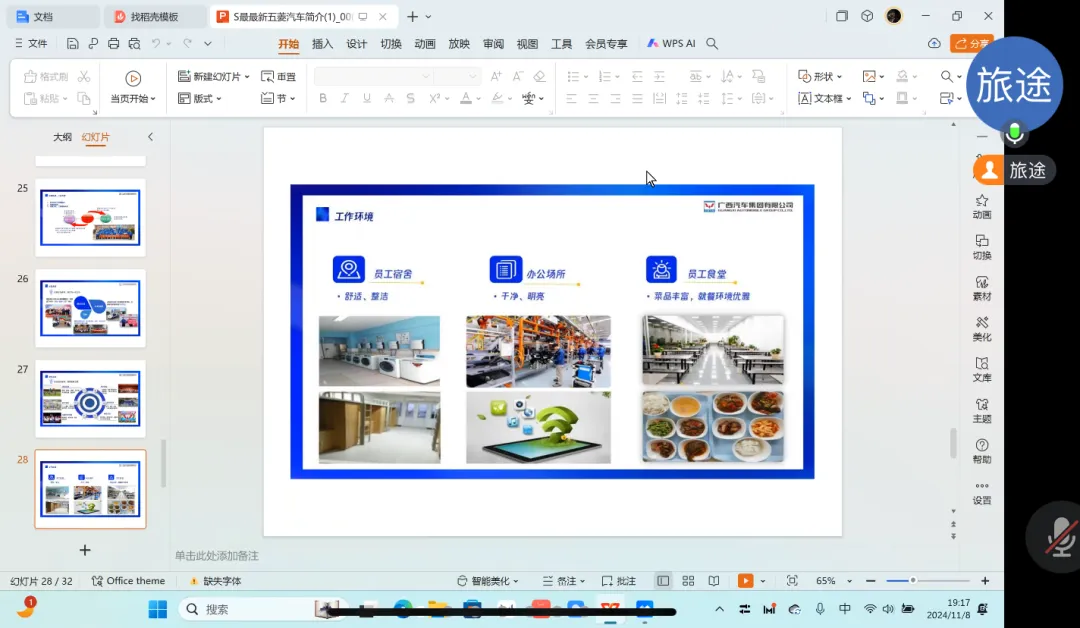Expand the 智能美化 dropdown in status bar
This screenshot has width=1080, height=628.
489,581
